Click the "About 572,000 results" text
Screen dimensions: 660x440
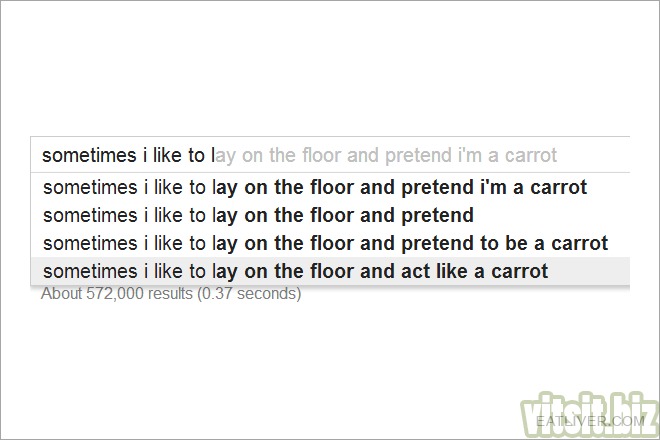[117, 293]
